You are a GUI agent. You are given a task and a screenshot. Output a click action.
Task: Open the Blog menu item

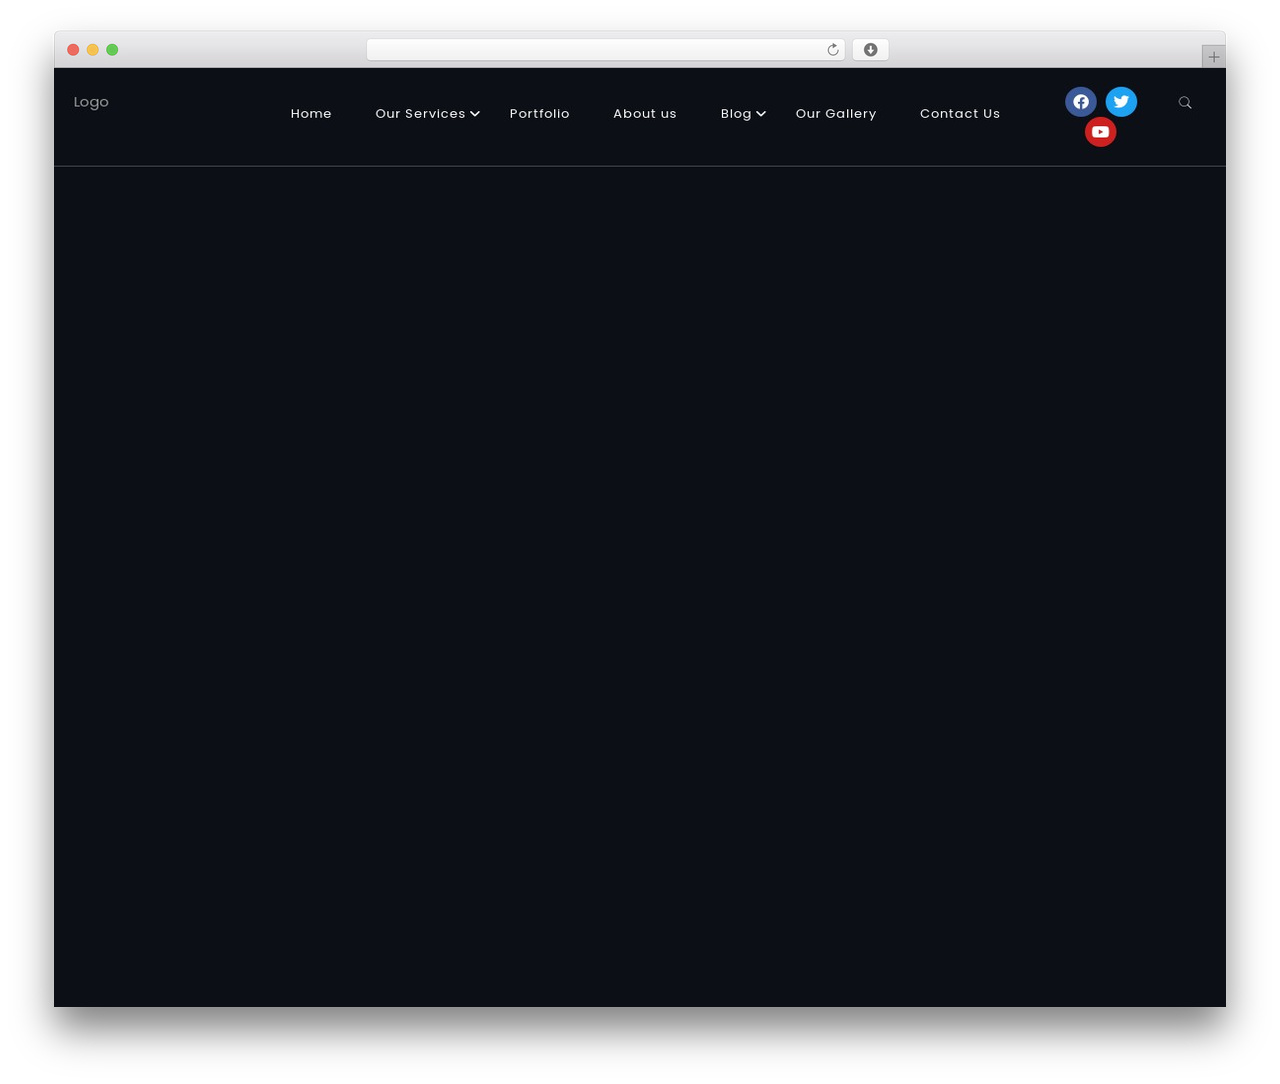coord(736,114)
